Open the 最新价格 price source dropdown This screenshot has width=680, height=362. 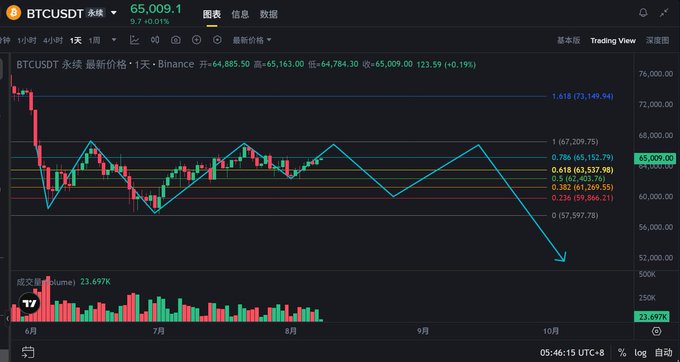click(252, 40)
